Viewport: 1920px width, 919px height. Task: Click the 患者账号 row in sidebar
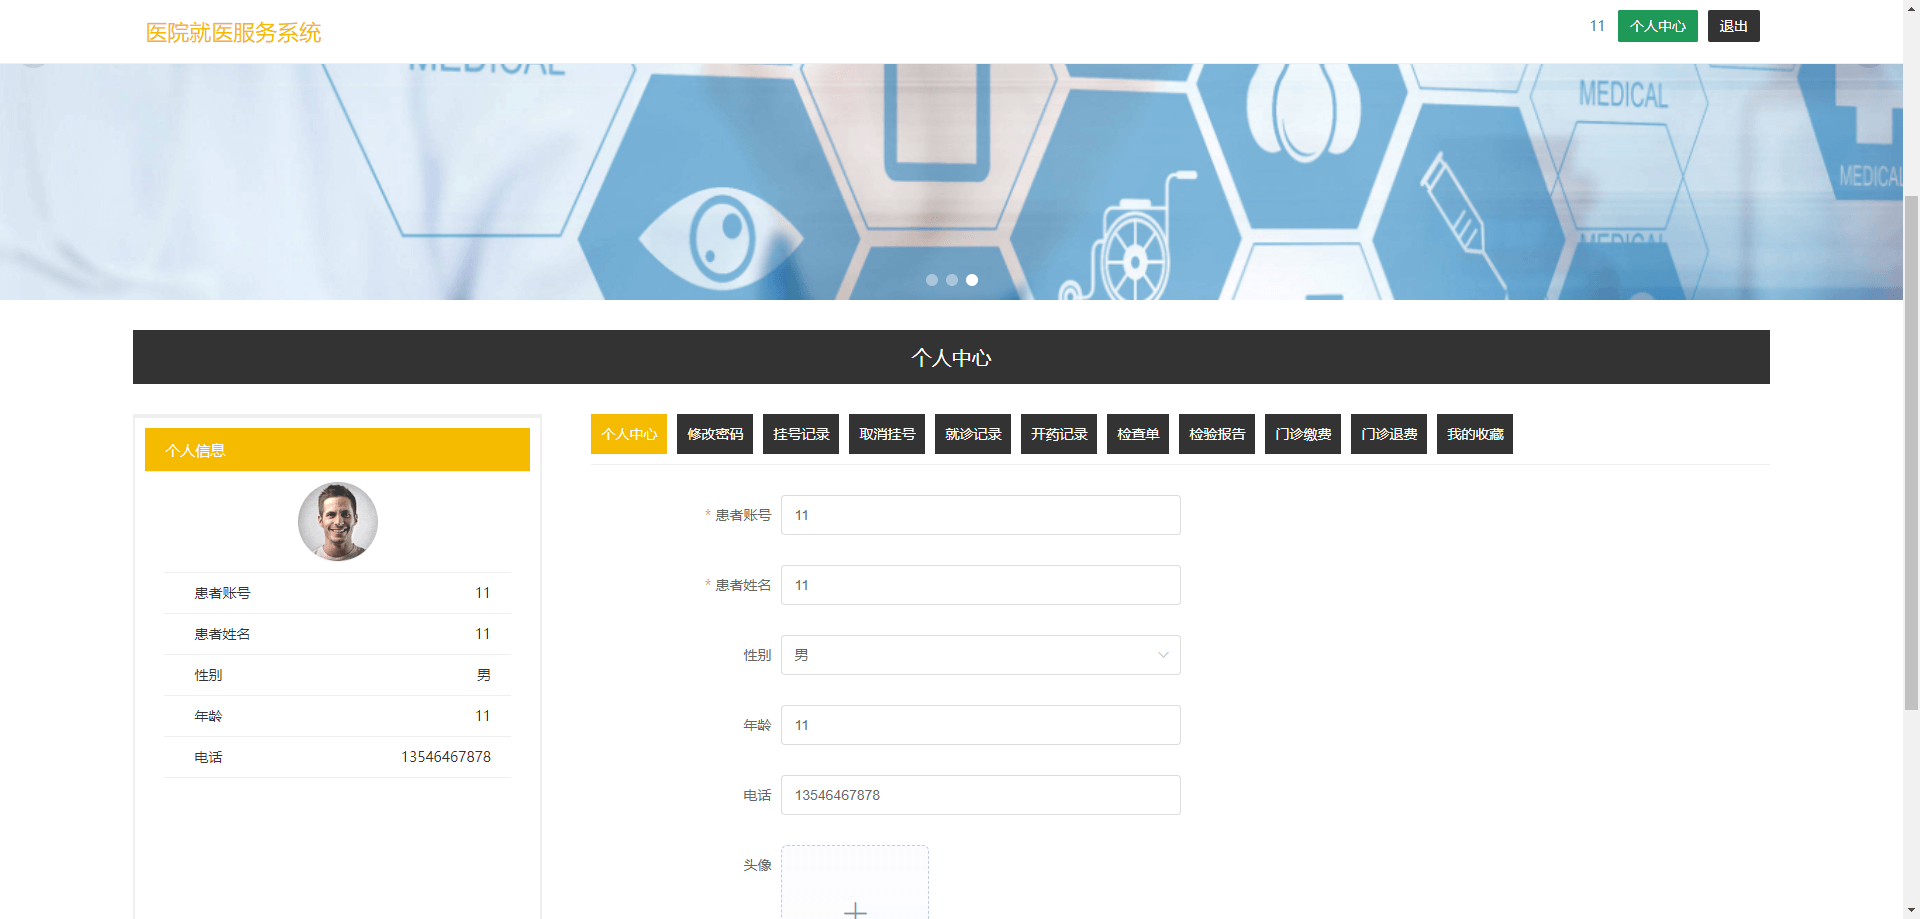338,593
